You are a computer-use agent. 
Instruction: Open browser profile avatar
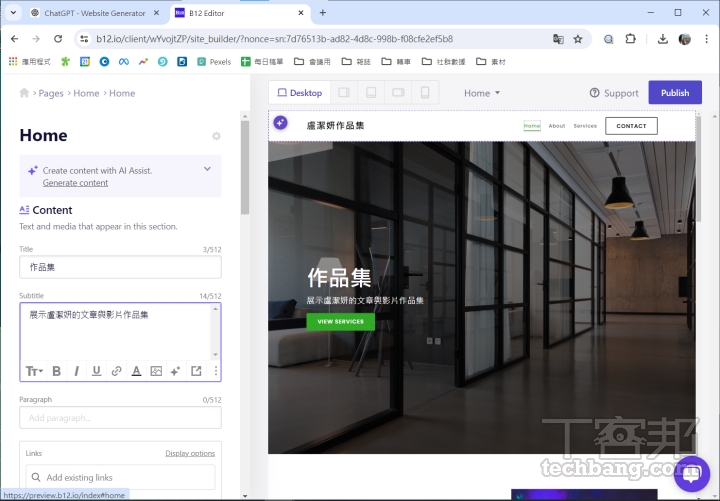[685, 39]
